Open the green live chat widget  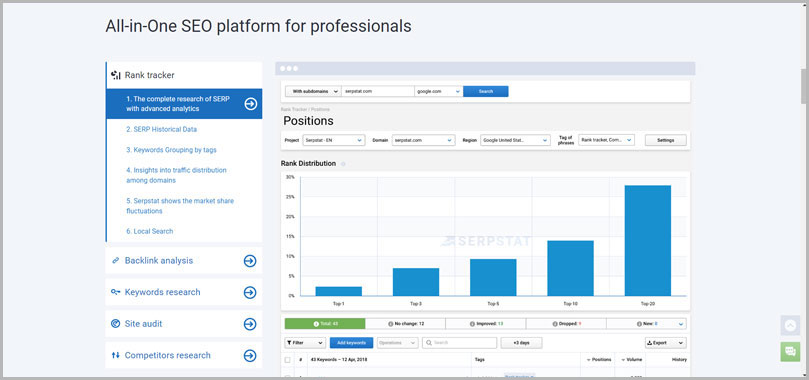[x=790, y=352]
